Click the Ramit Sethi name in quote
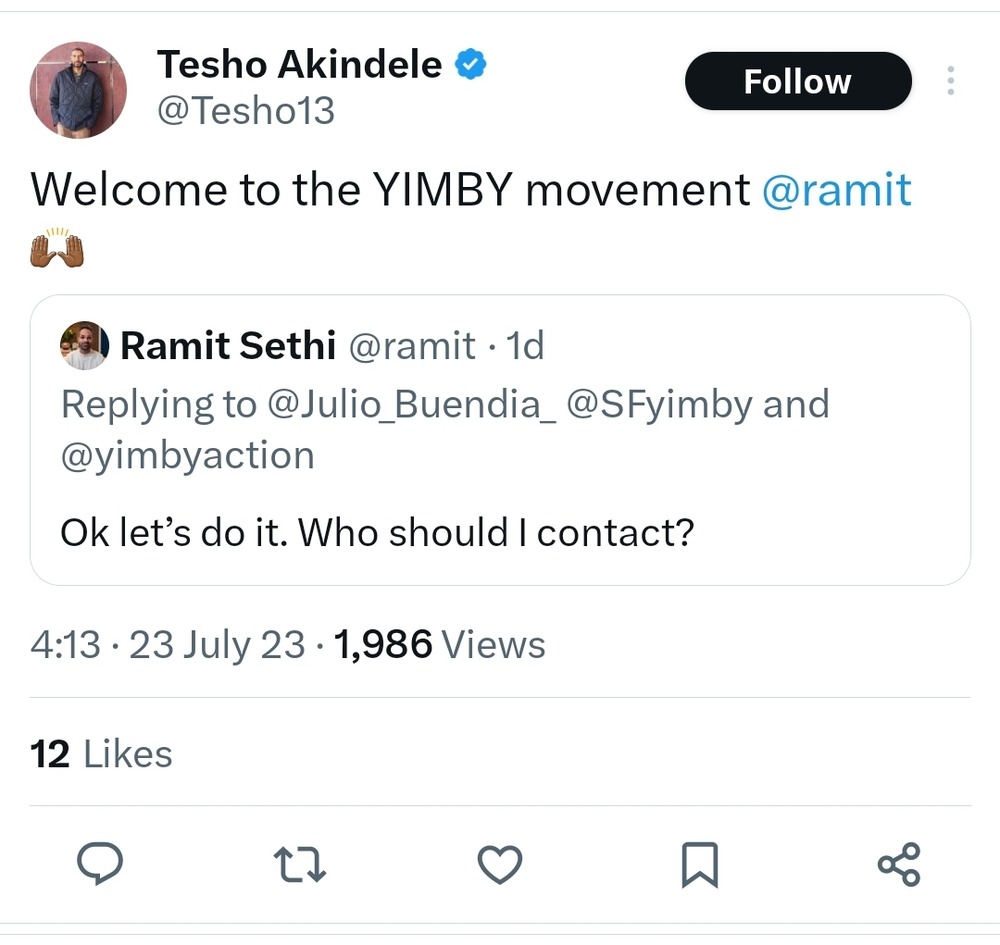The height and width of the screenshot is (945, 1000). click(228, 346)
